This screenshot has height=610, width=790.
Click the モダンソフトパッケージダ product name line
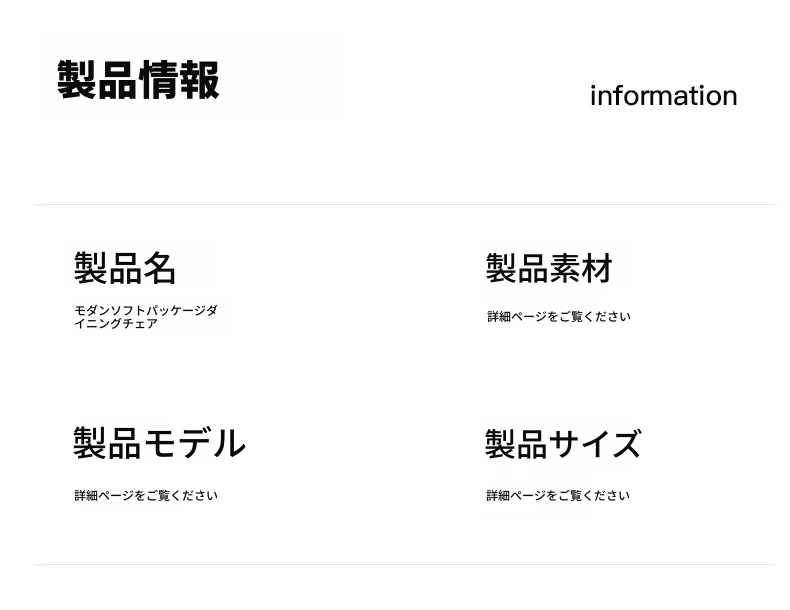coord(145,311)
